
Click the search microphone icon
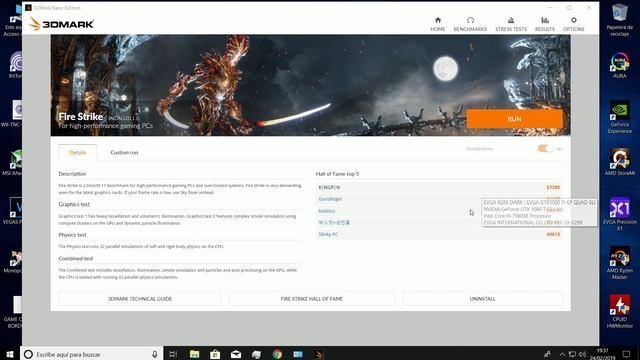pyautogui.click(x=155, y=354)
